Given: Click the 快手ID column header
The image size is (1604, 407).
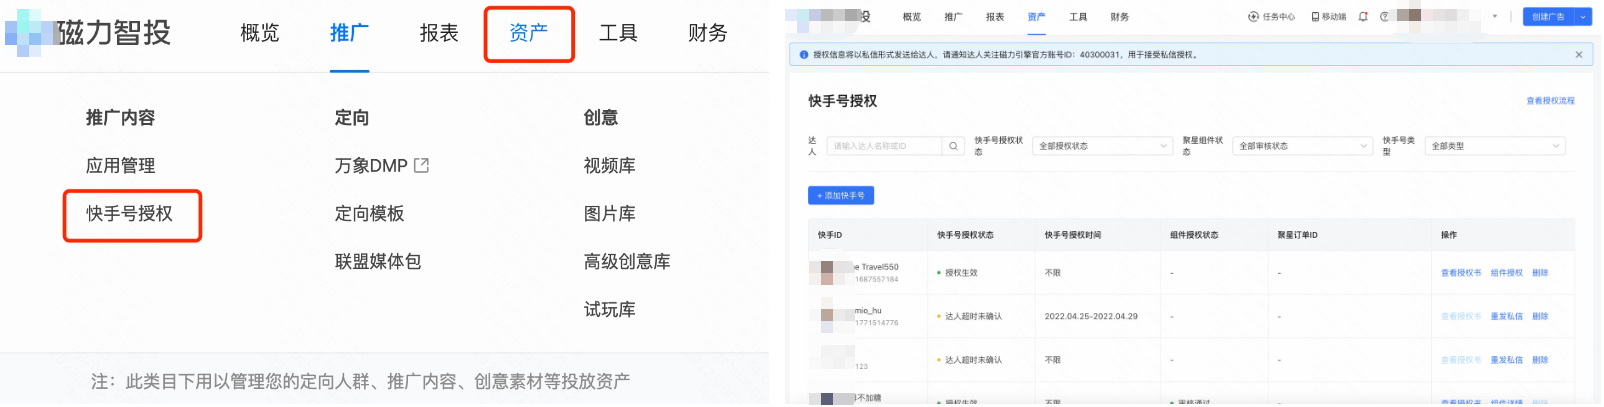Looking at the screenshot, I should pyautogui.click(x=830, y=235).
